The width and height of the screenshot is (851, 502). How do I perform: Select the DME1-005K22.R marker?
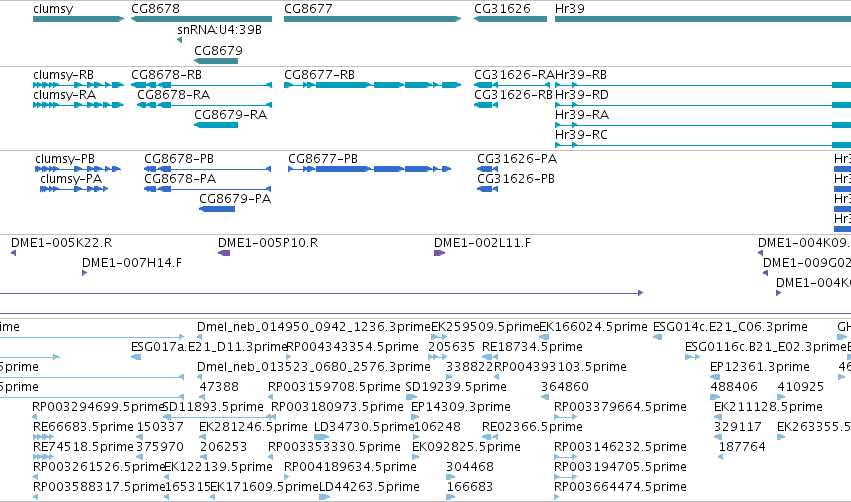coord(14,253)
